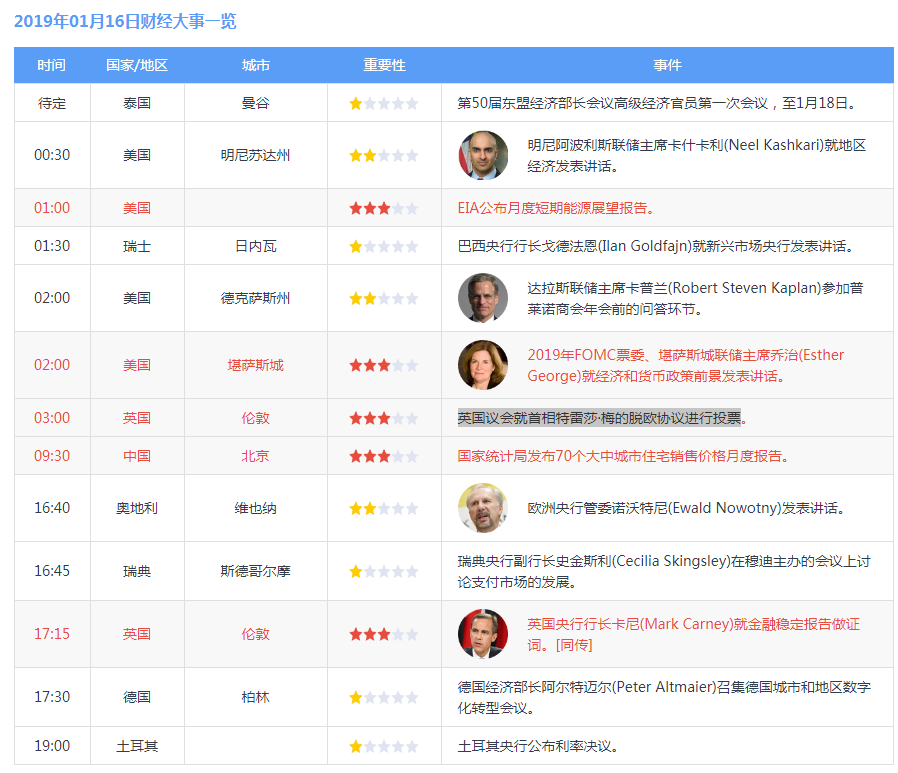The image size is (898, 773).
Task: Click Ewald Nowotny's portrait thumbnail
Action: (x=483, y=508)
